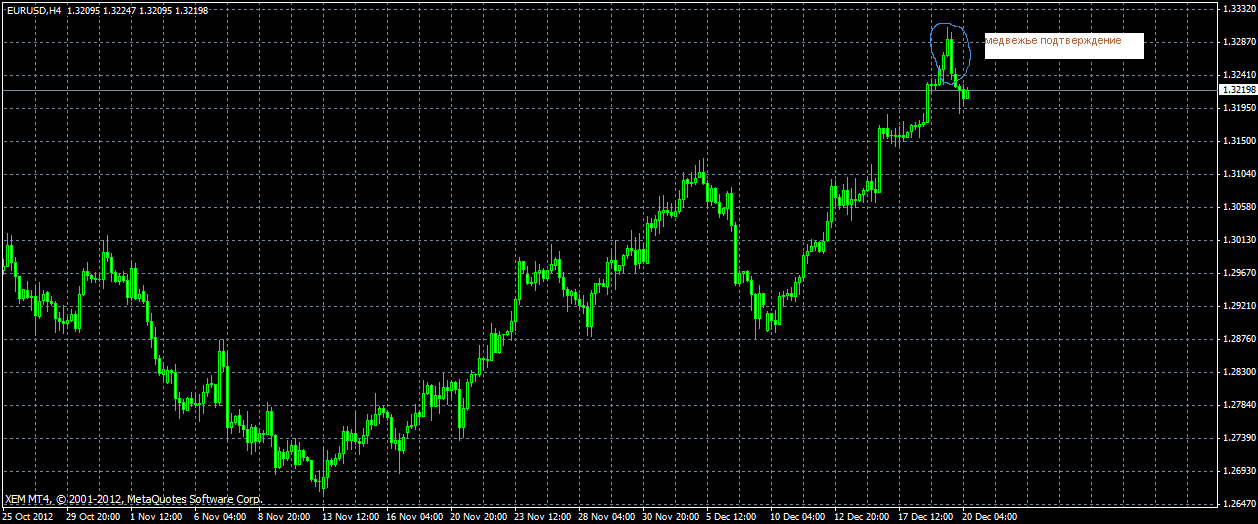The width and height of the screenshot is (1258, 524).
Task: Click the 1.32870 price axis label
Action: [x=1238, y=42]
